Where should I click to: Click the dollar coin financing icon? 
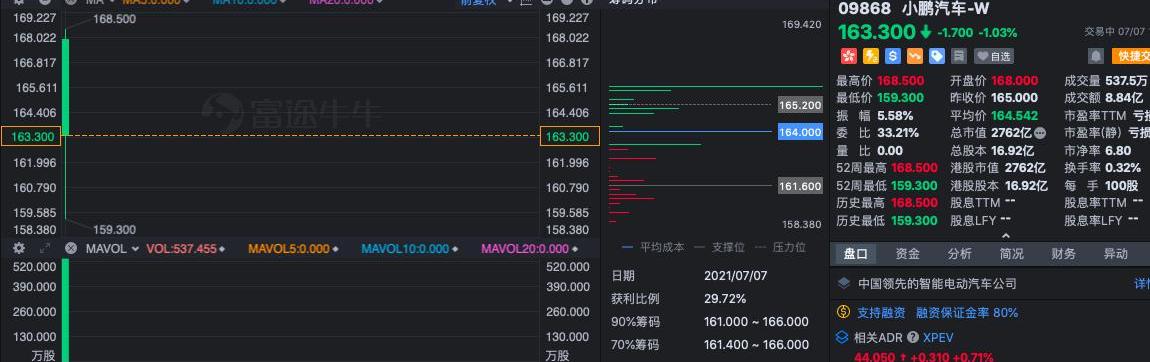pyautogui.click(x=843, y=313)
